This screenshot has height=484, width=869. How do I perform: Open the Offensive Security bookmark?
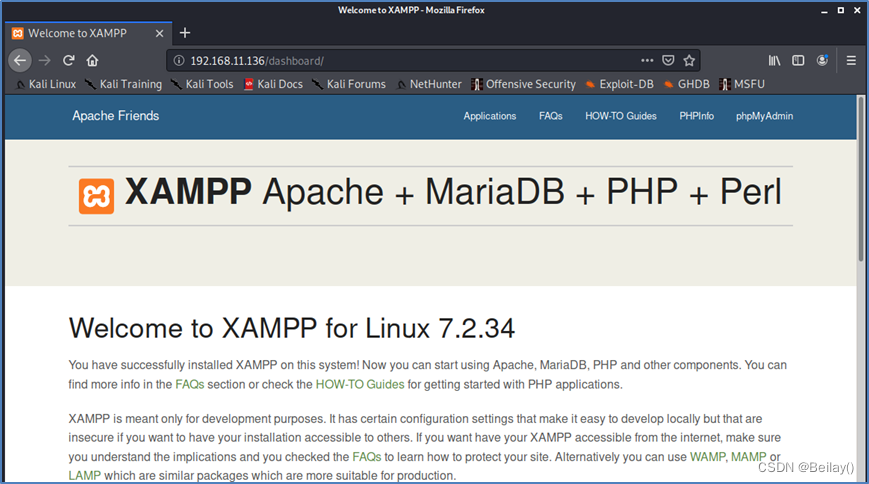click(524, 84)
